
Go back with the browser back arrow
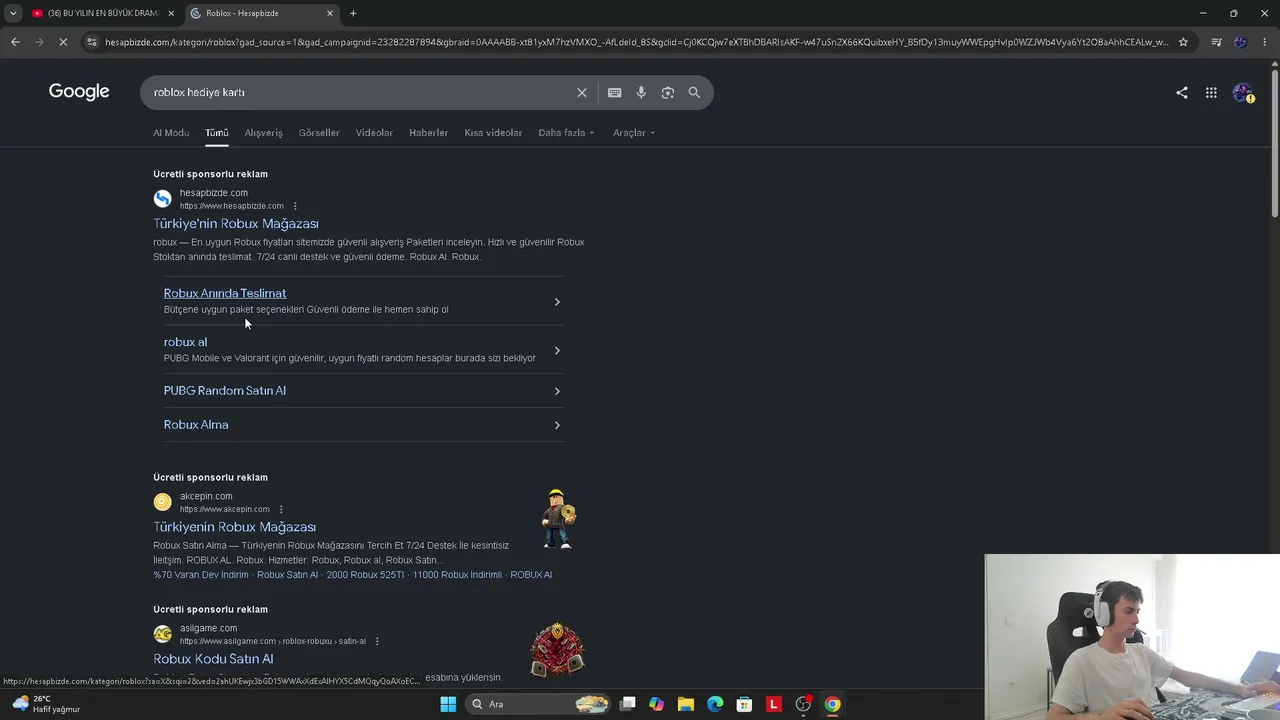point(15,42)
